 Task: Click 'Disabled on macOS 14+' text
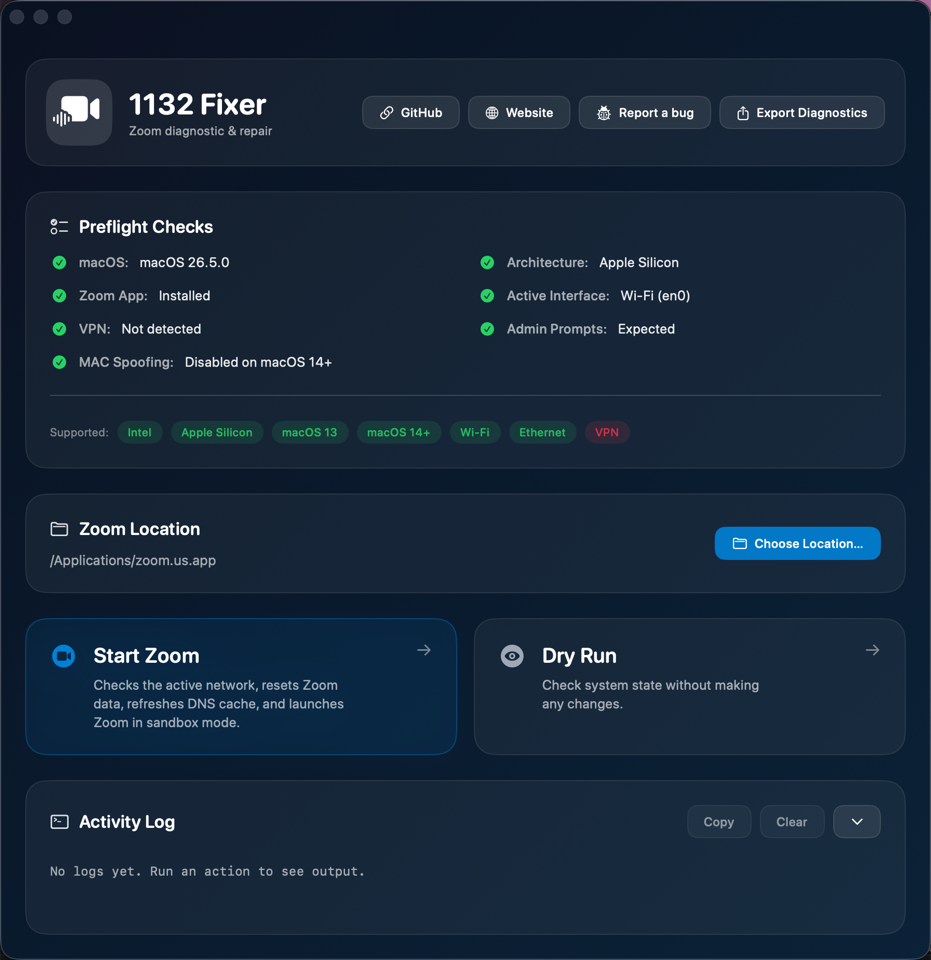[258, 362]
